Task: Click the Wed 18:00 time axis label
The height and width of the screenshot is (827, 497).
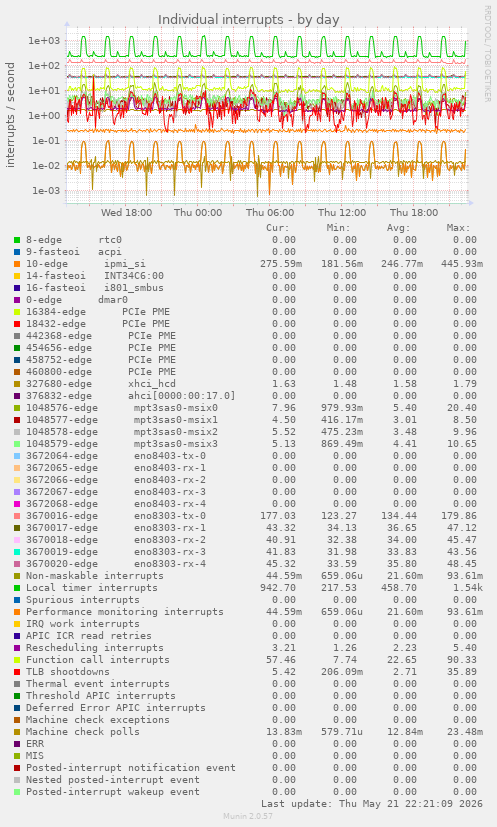Action: click(x=127, y=213)
